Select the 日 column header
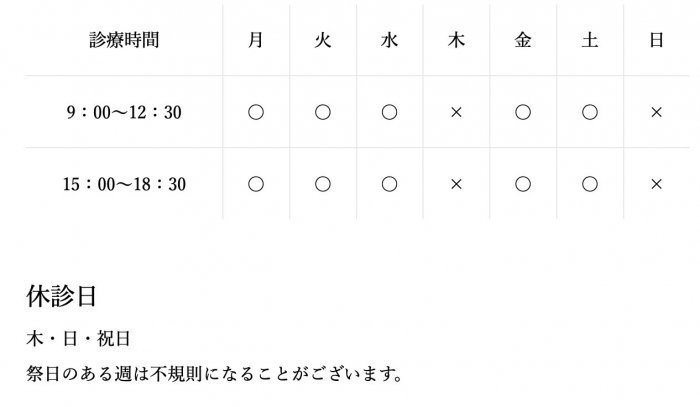The height and width of the screenshot is (407, 700). [656, 40]
